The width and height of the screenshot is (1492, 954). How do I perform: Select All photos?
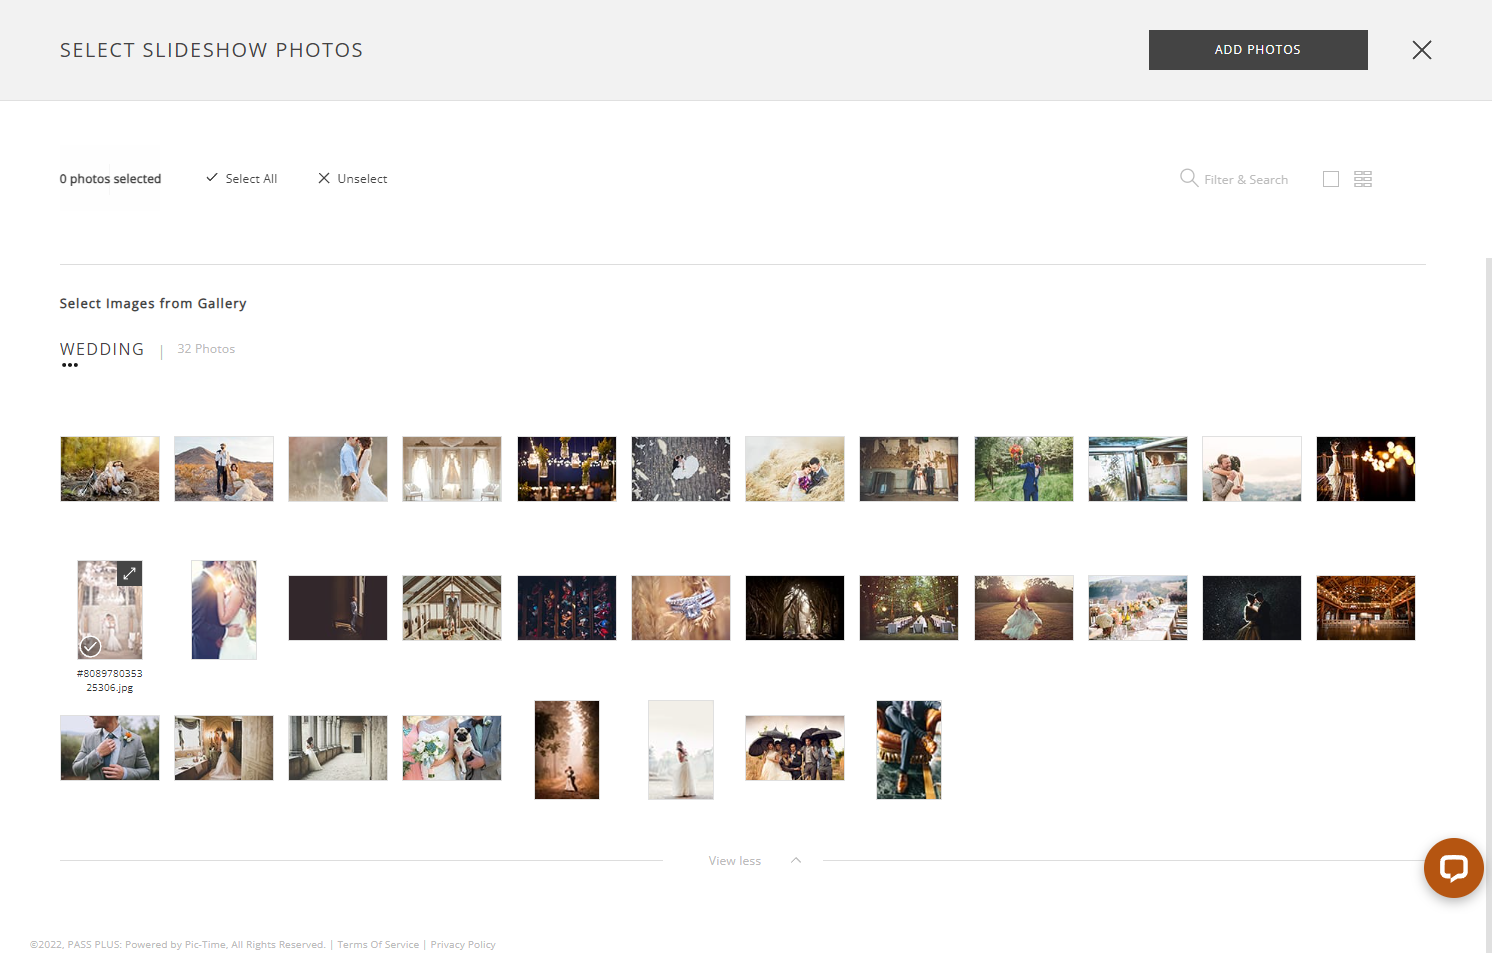(241, 178)
